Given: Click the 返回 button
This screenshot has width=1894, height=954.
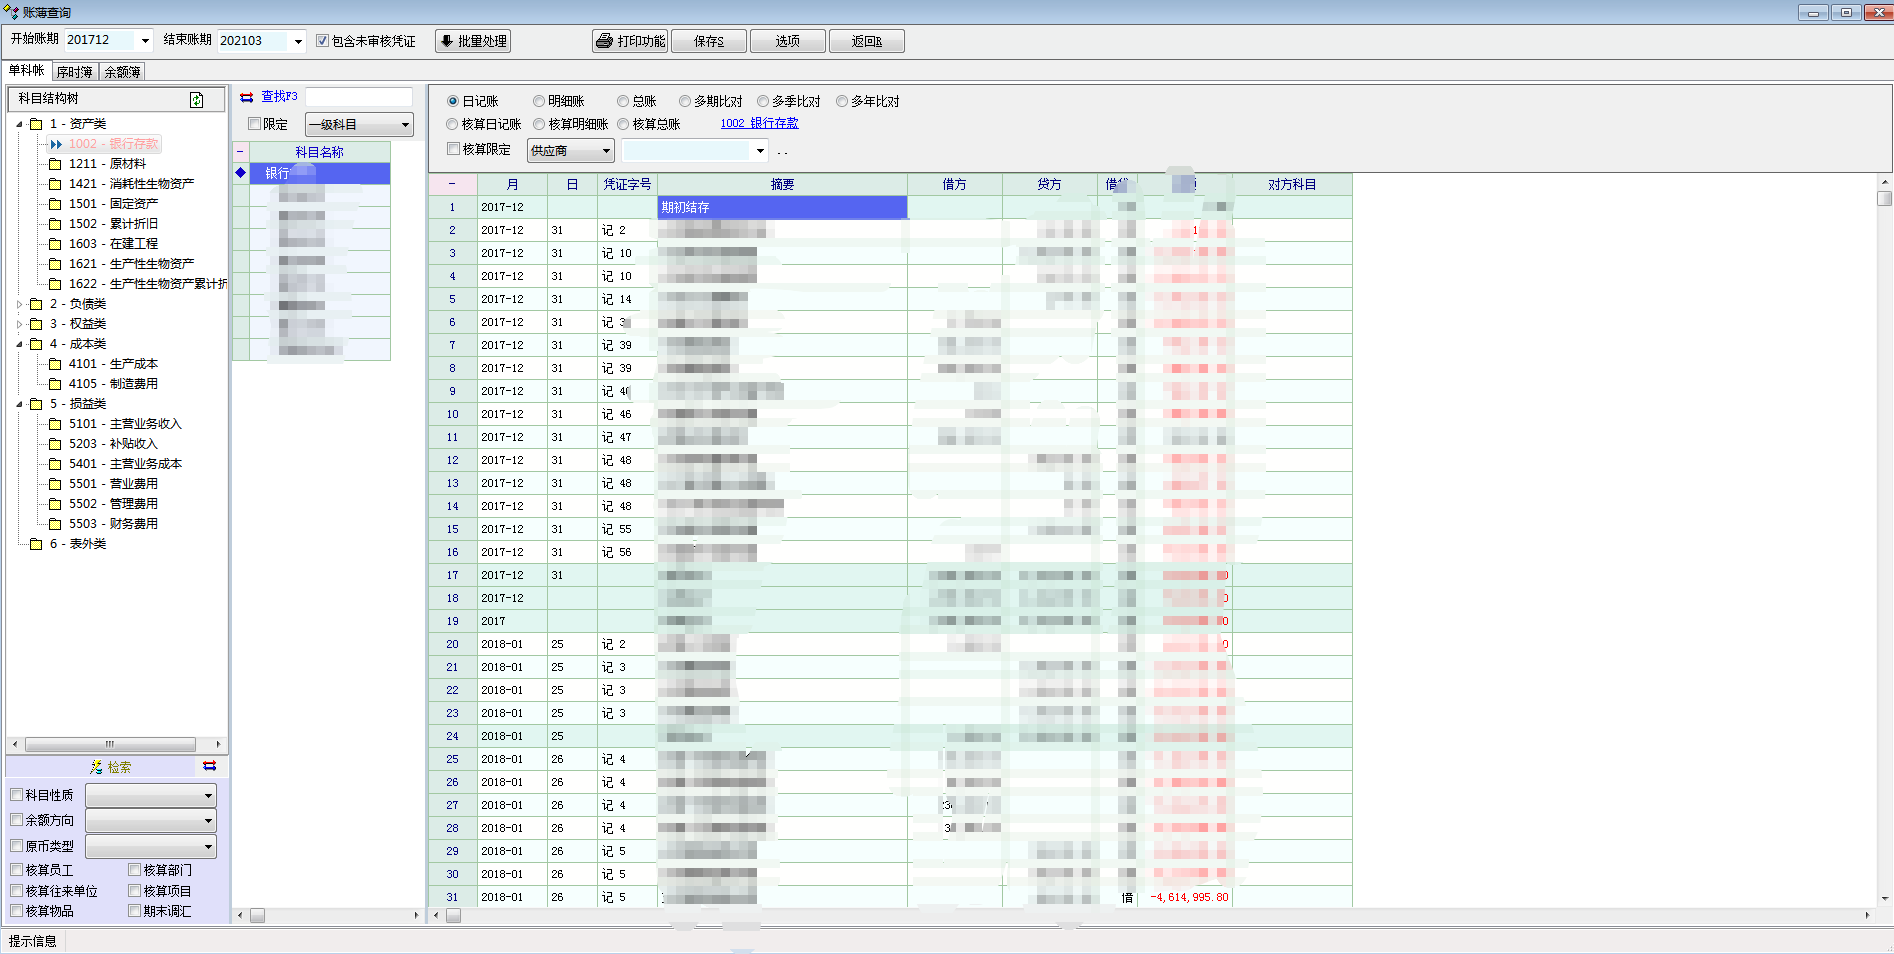Looking at the screenshot, I should click(867, 41).
